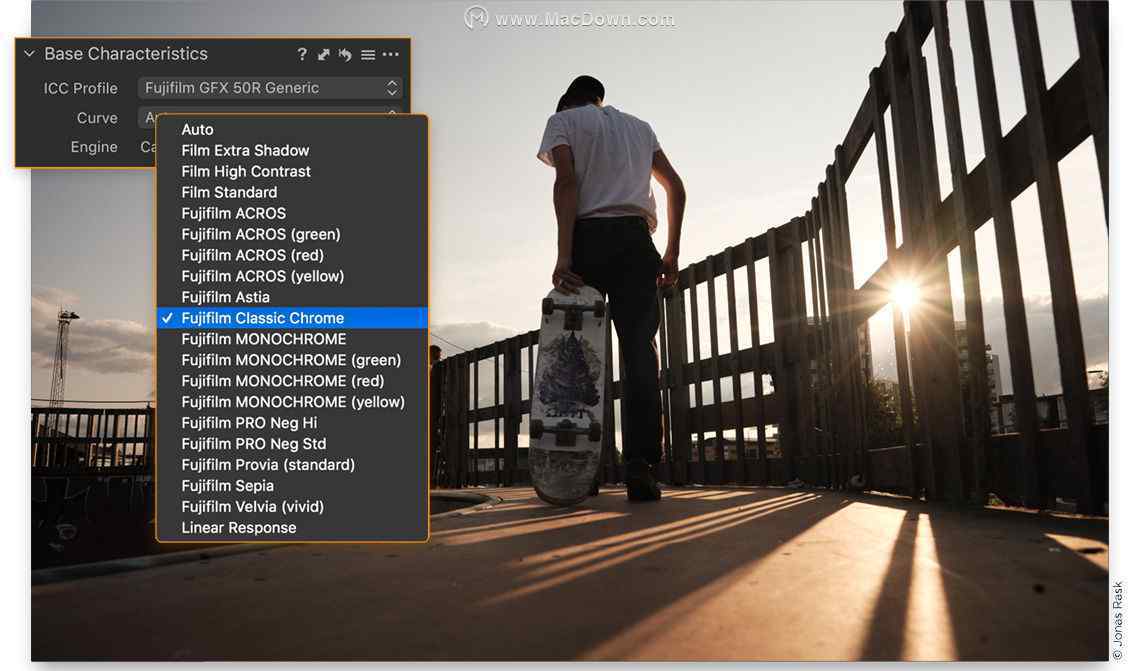Viewport: 1140px width, 671px height.
Task: Choose Fujifilm PRO Neg Hi curve
Action: [x=292, y=423]
